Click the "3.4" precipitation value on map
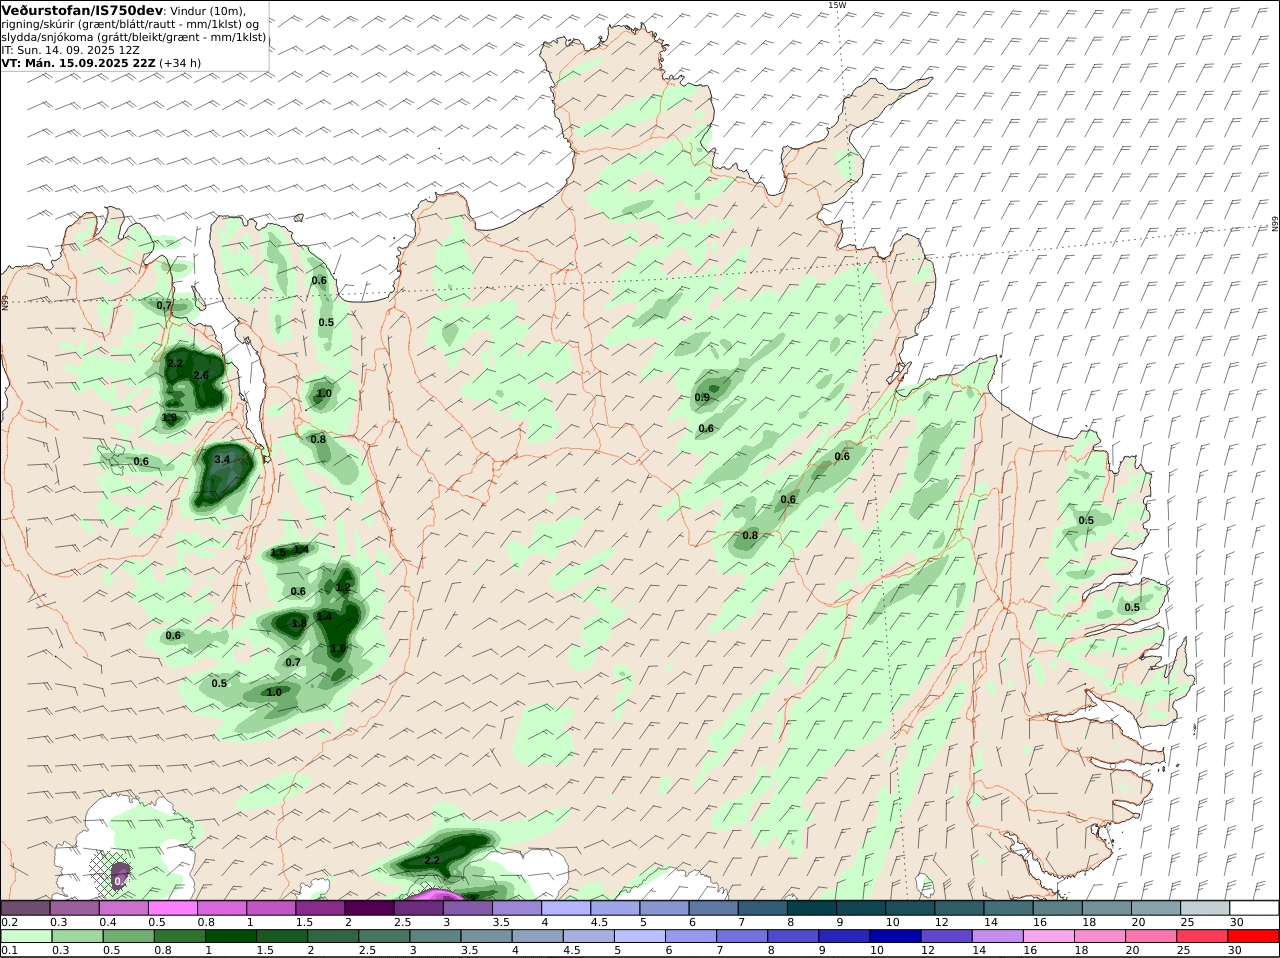The height and width of the screenshot is (958, 1280). pyautogui.click(x=222, y=460)
